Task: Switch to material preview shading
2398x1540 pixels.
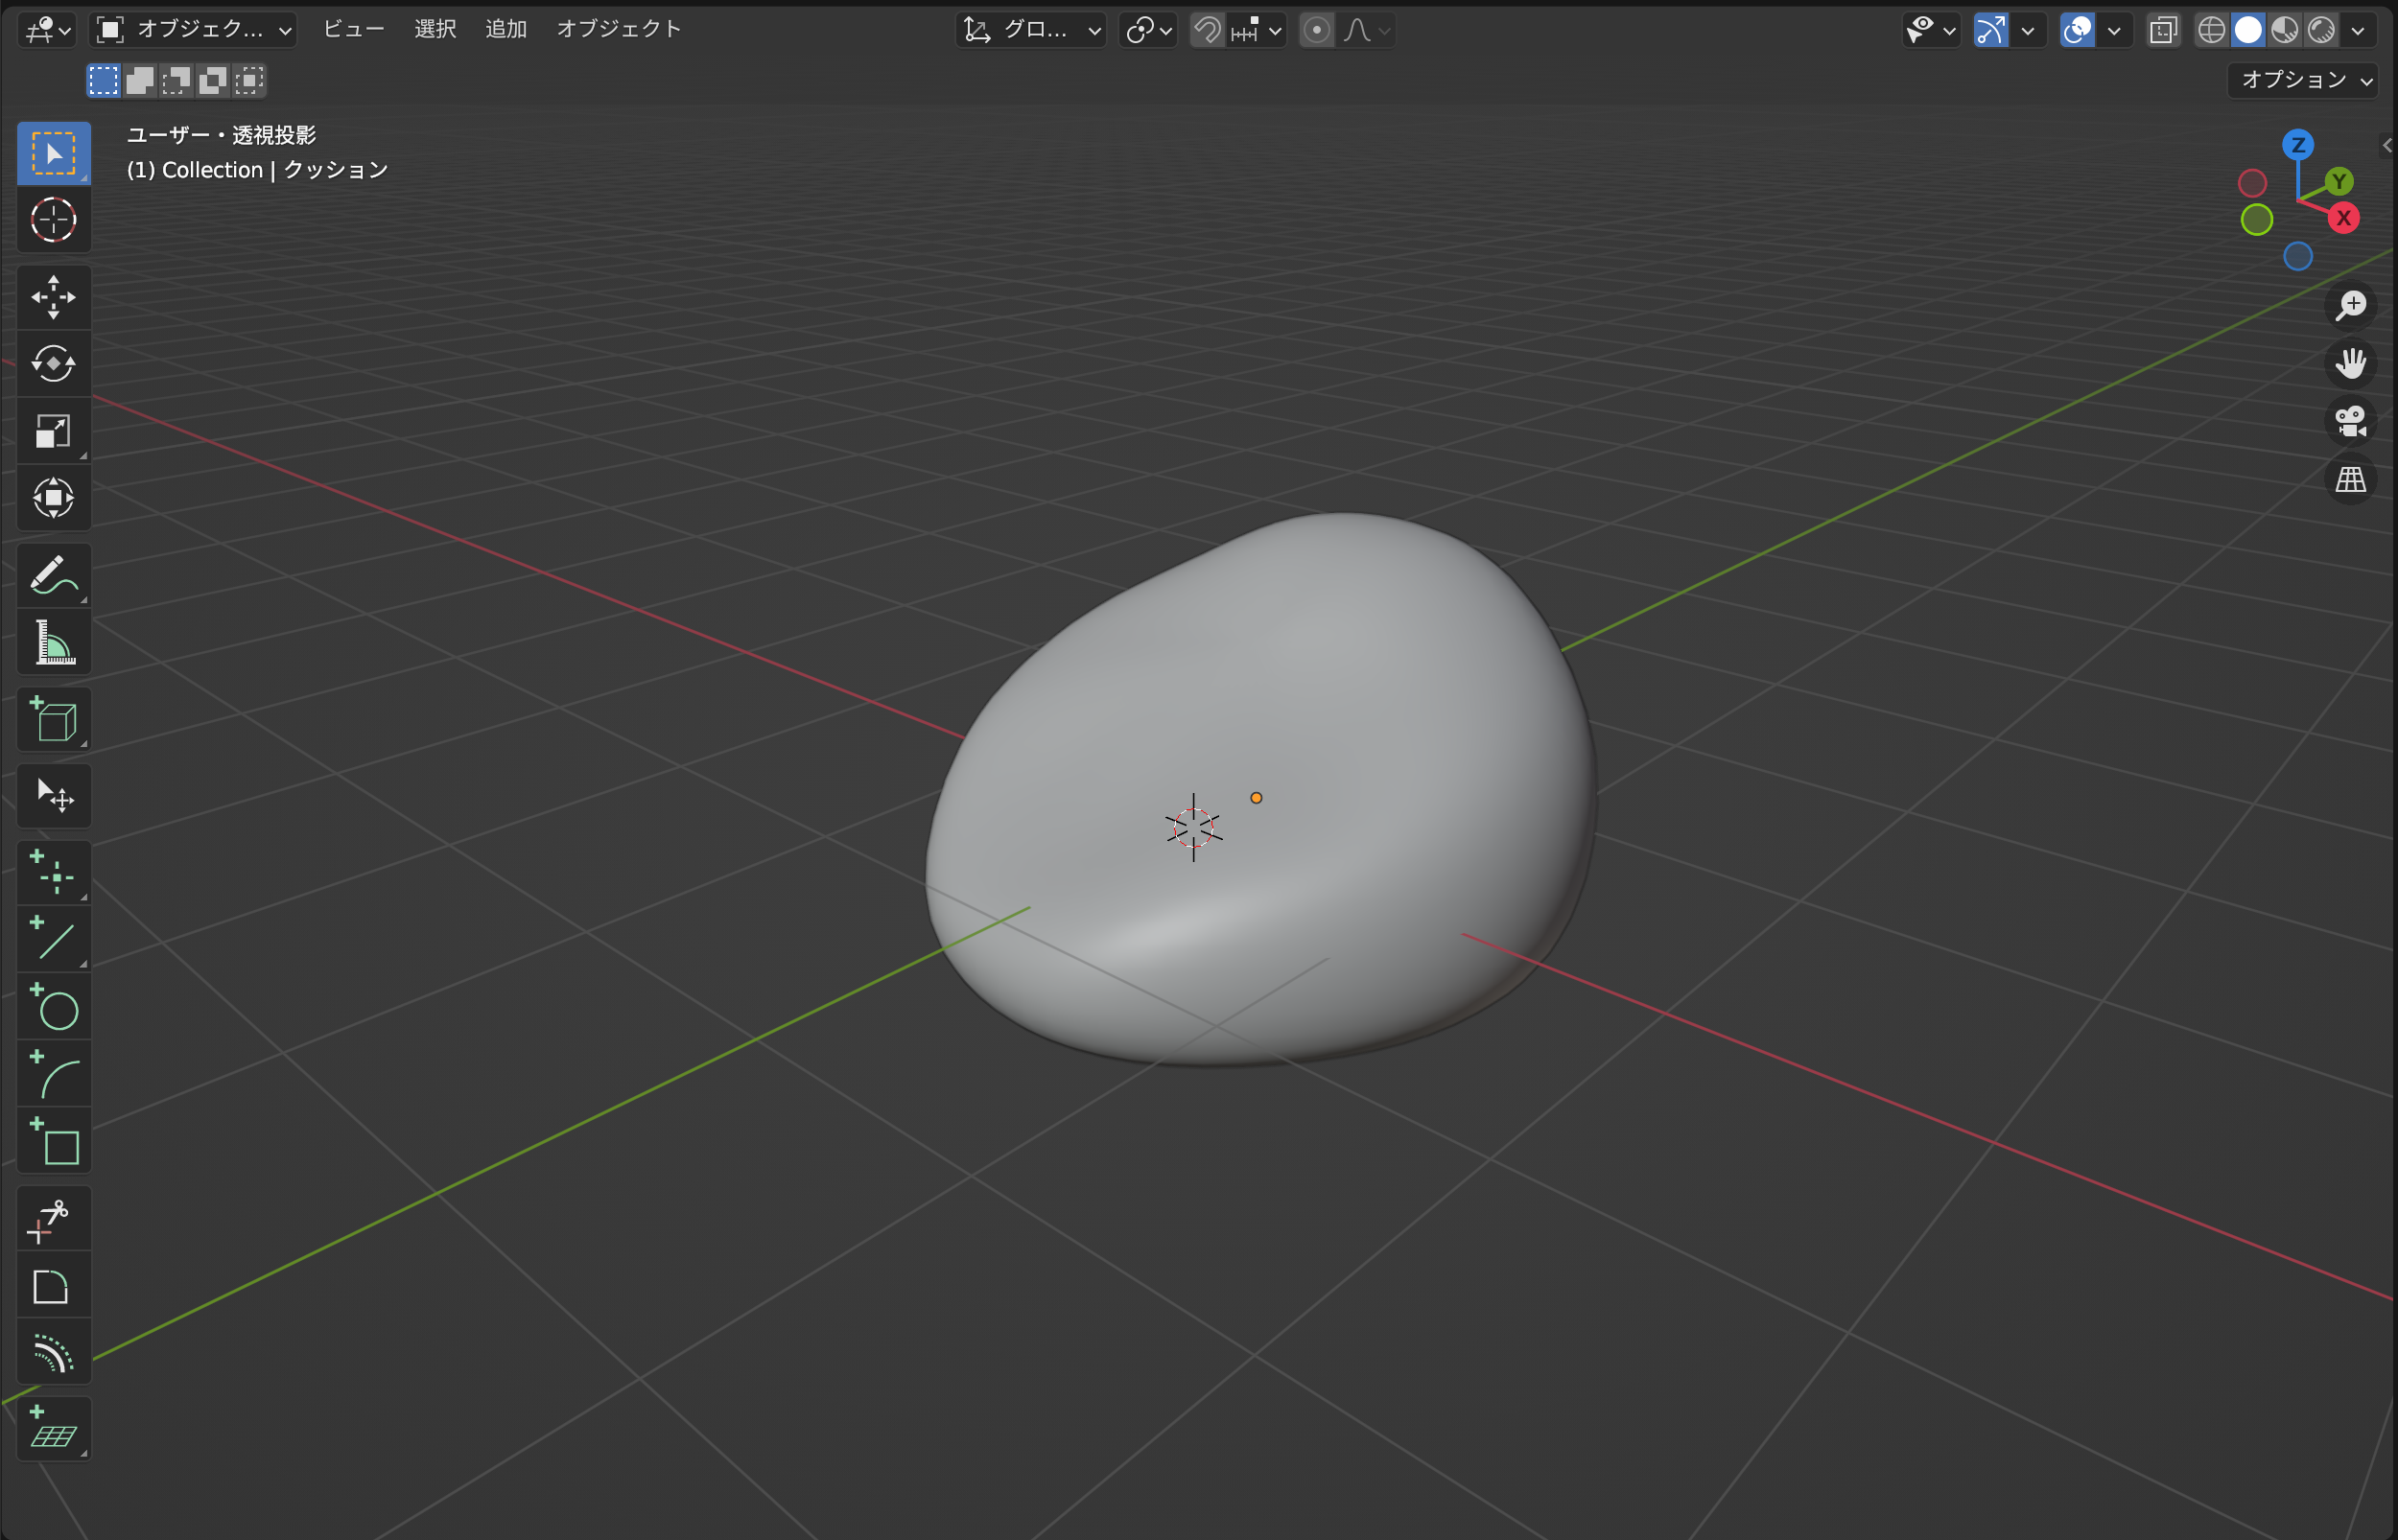Action: pyautogui.click(x=2284, y=30)
